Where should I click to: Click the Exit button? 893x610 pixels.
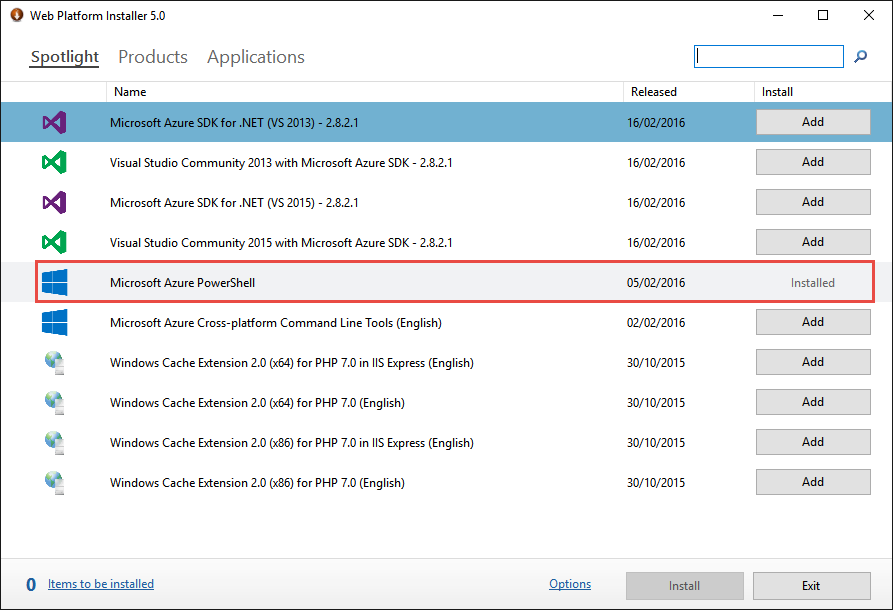click(x=811, y=586)
